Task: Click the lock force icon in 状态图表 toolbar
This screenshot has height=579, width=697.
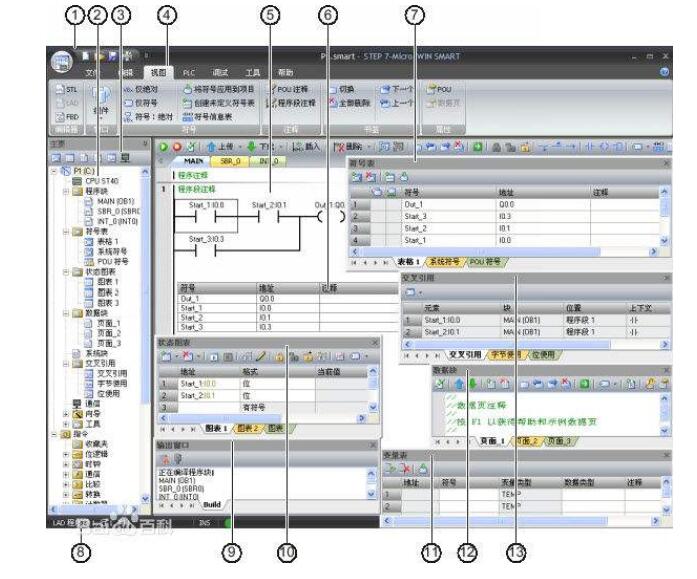Action: coord(279,356)
